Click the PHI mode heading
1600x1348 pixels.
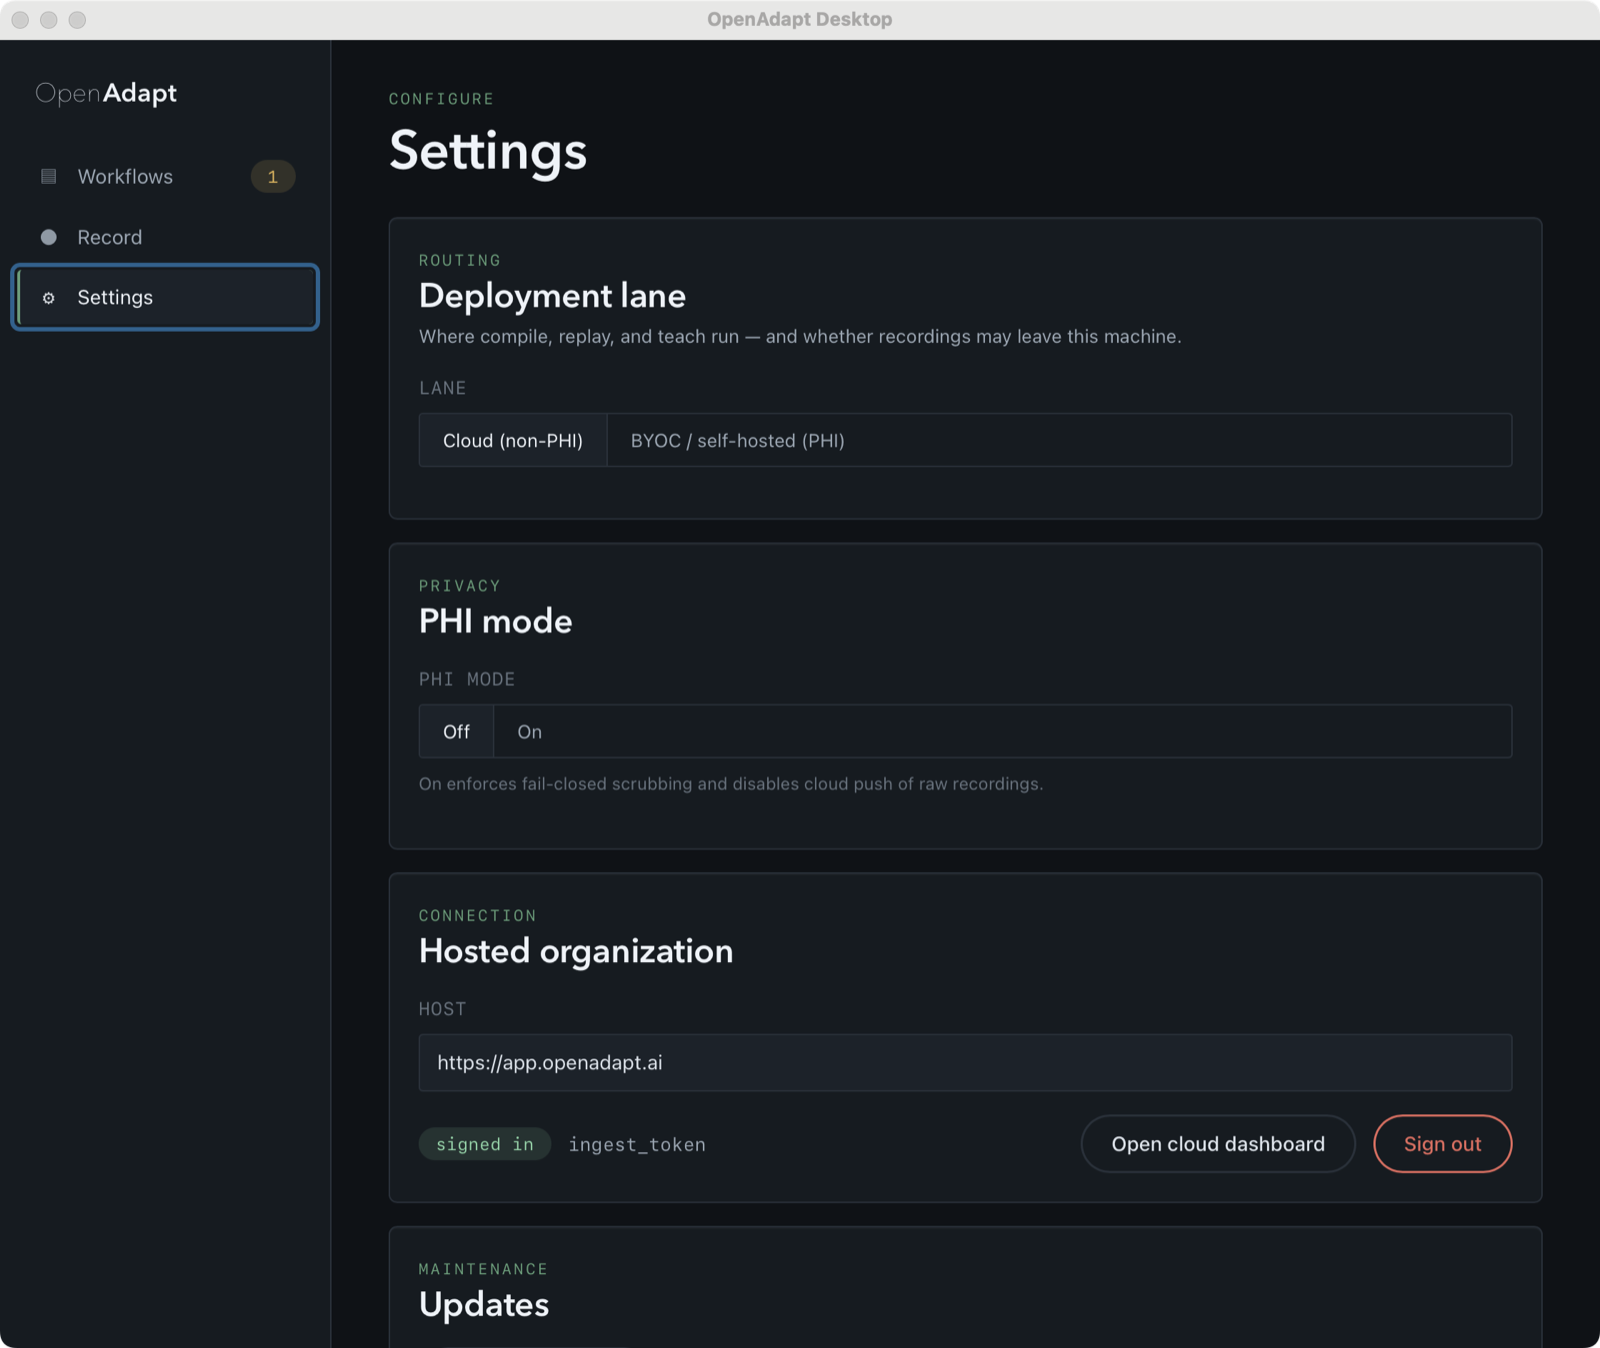pos(495,621)
